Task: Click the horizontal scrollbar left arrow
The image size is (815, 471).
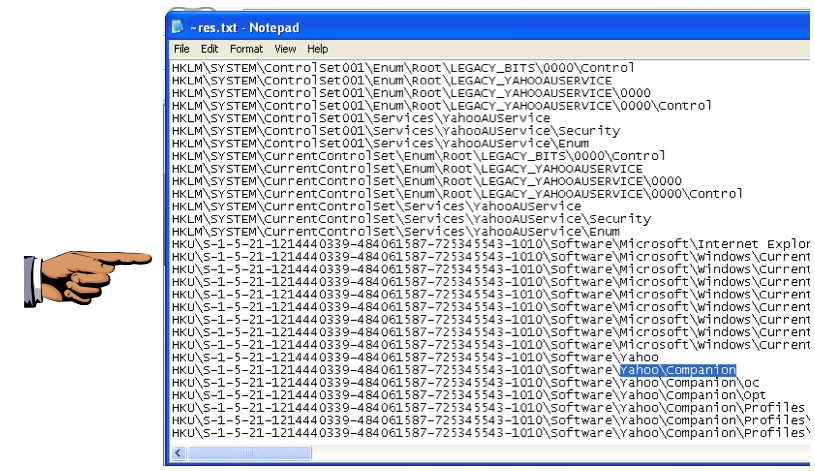Action: point(178,453)
